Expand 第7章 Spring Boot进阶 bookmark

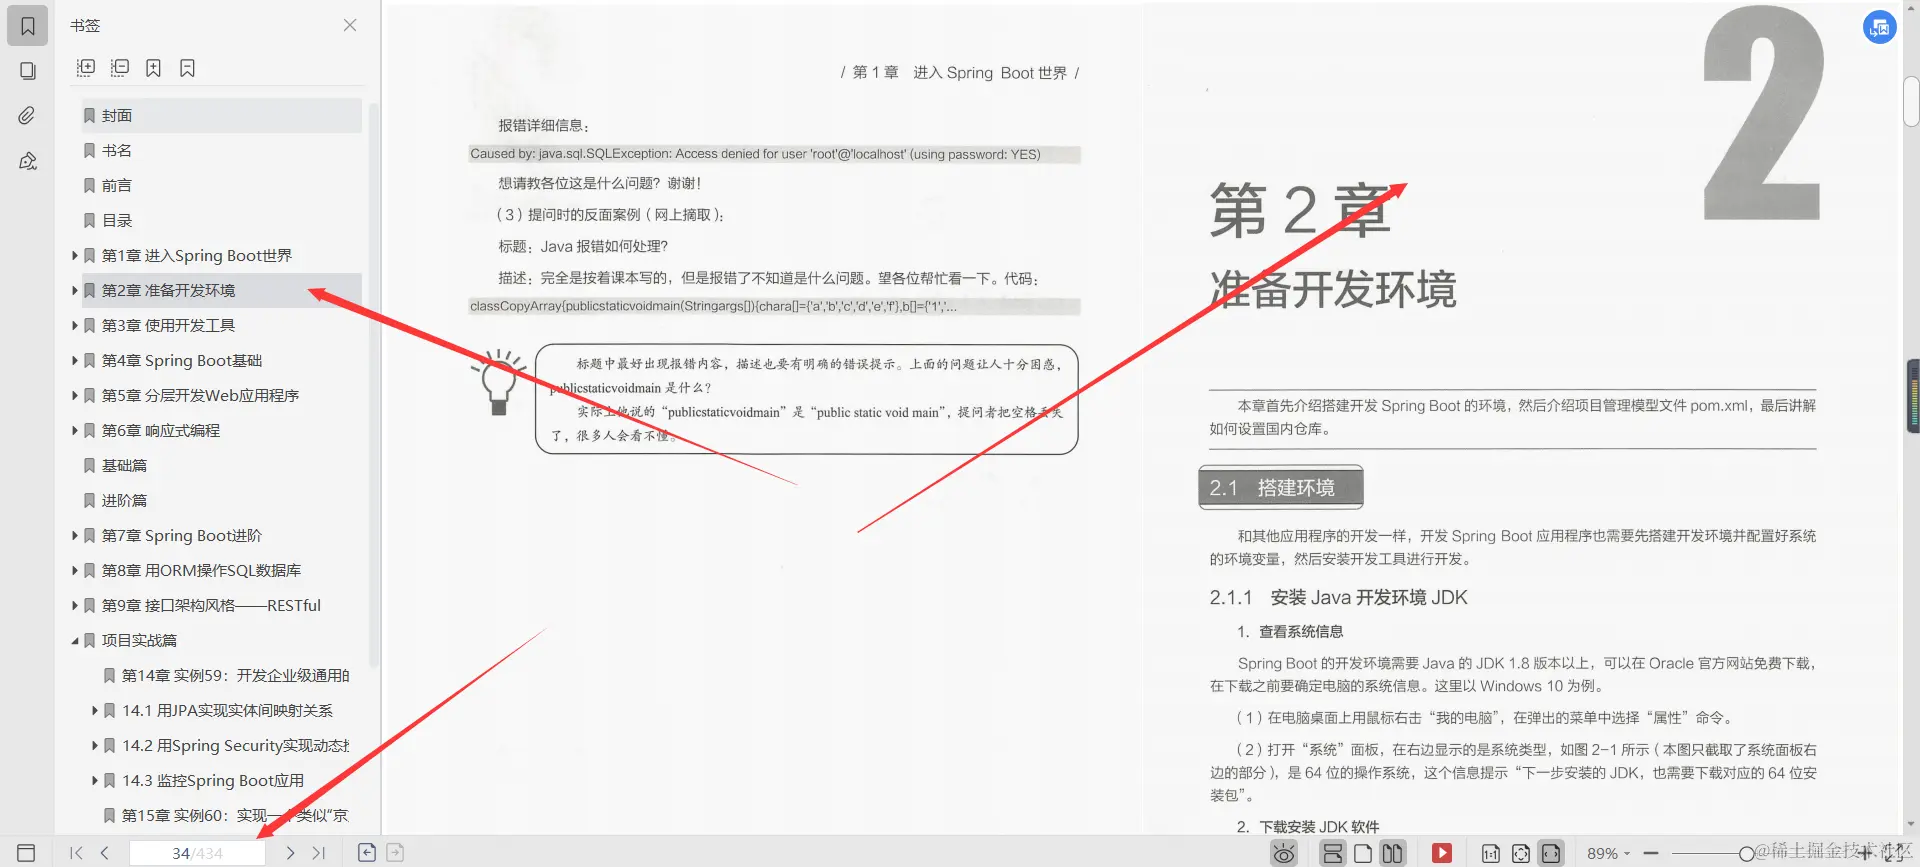pos(74,535)
